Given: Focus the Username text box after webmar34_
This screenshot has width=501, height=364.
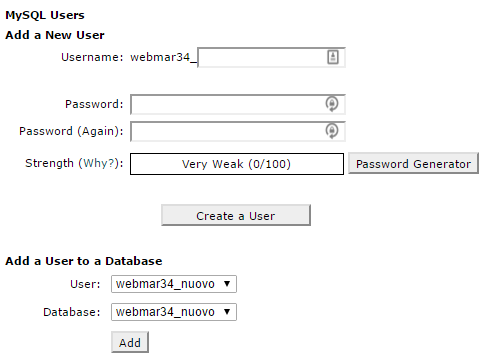Looking at the screenshot, I should pyautogui.click(x=271, y=57).
